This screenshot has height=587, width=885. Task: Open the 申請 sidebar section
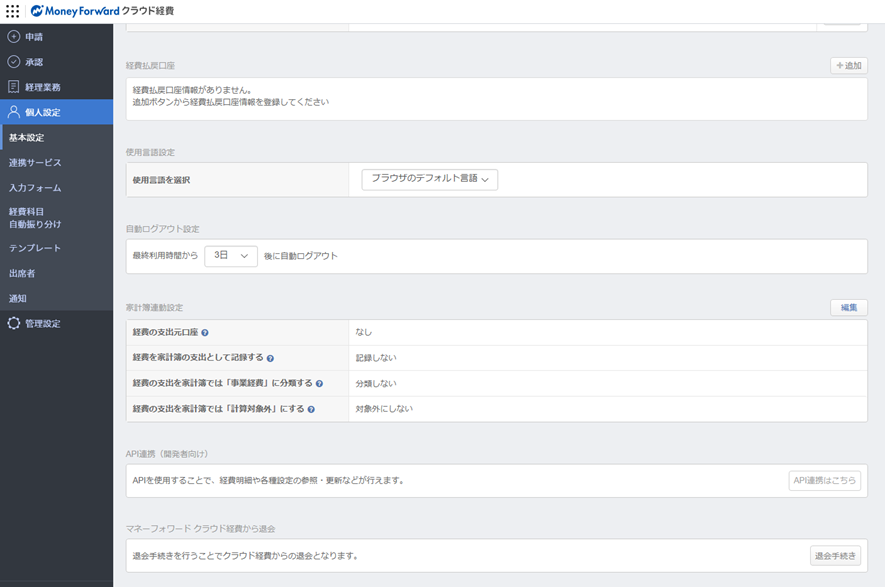tap(34, 37)
